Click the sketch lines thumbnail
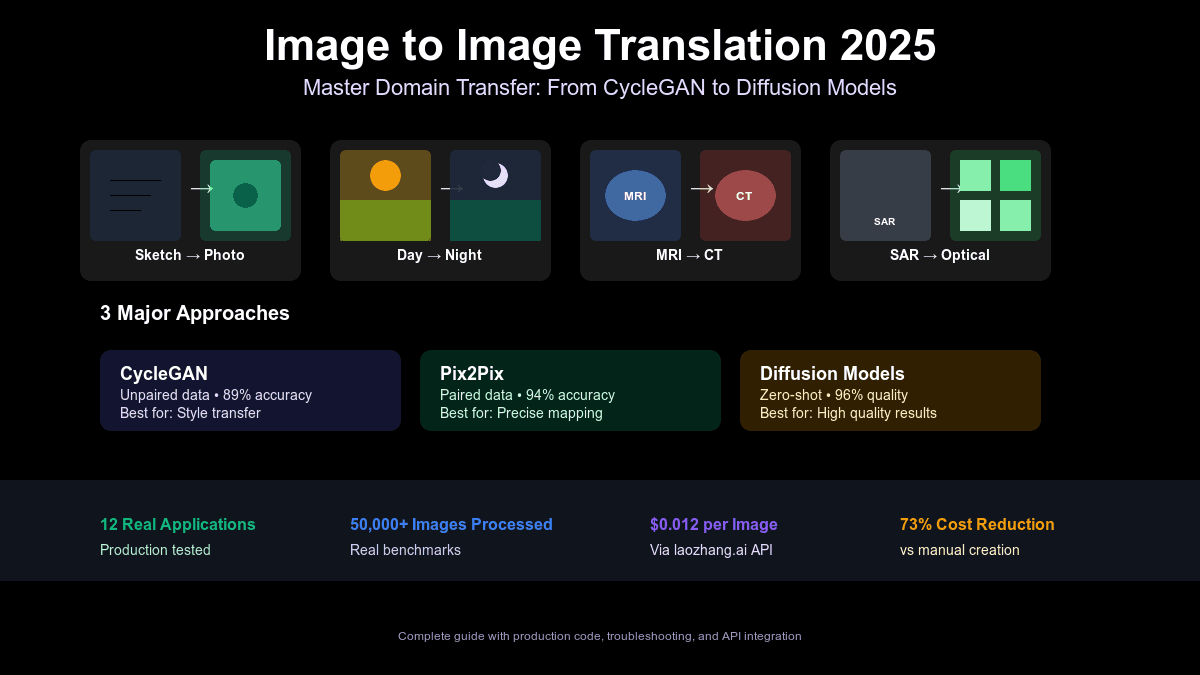The image size is (1200, 675). click(x=135, y=195)
